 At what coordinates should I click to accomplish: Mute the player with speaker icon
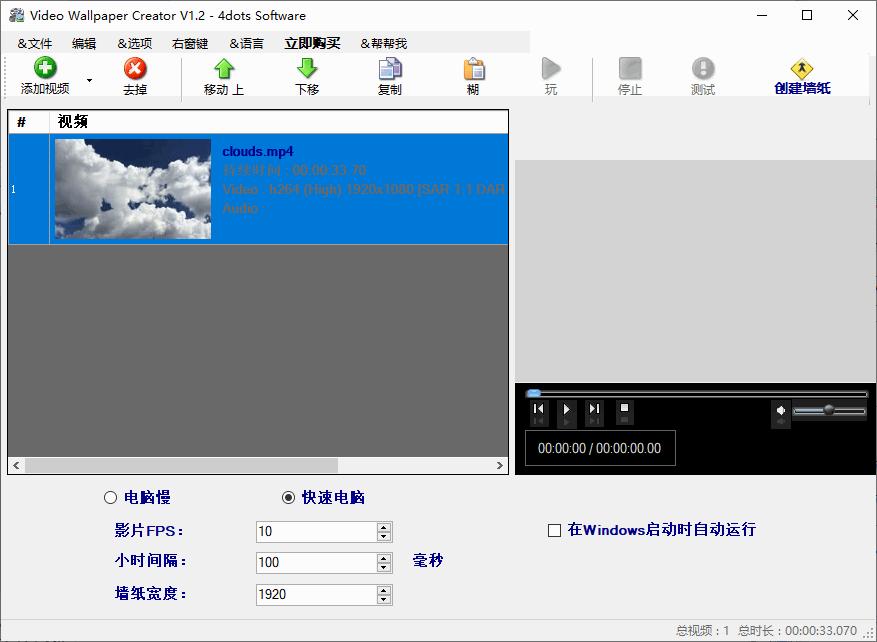tap(781, 410)
